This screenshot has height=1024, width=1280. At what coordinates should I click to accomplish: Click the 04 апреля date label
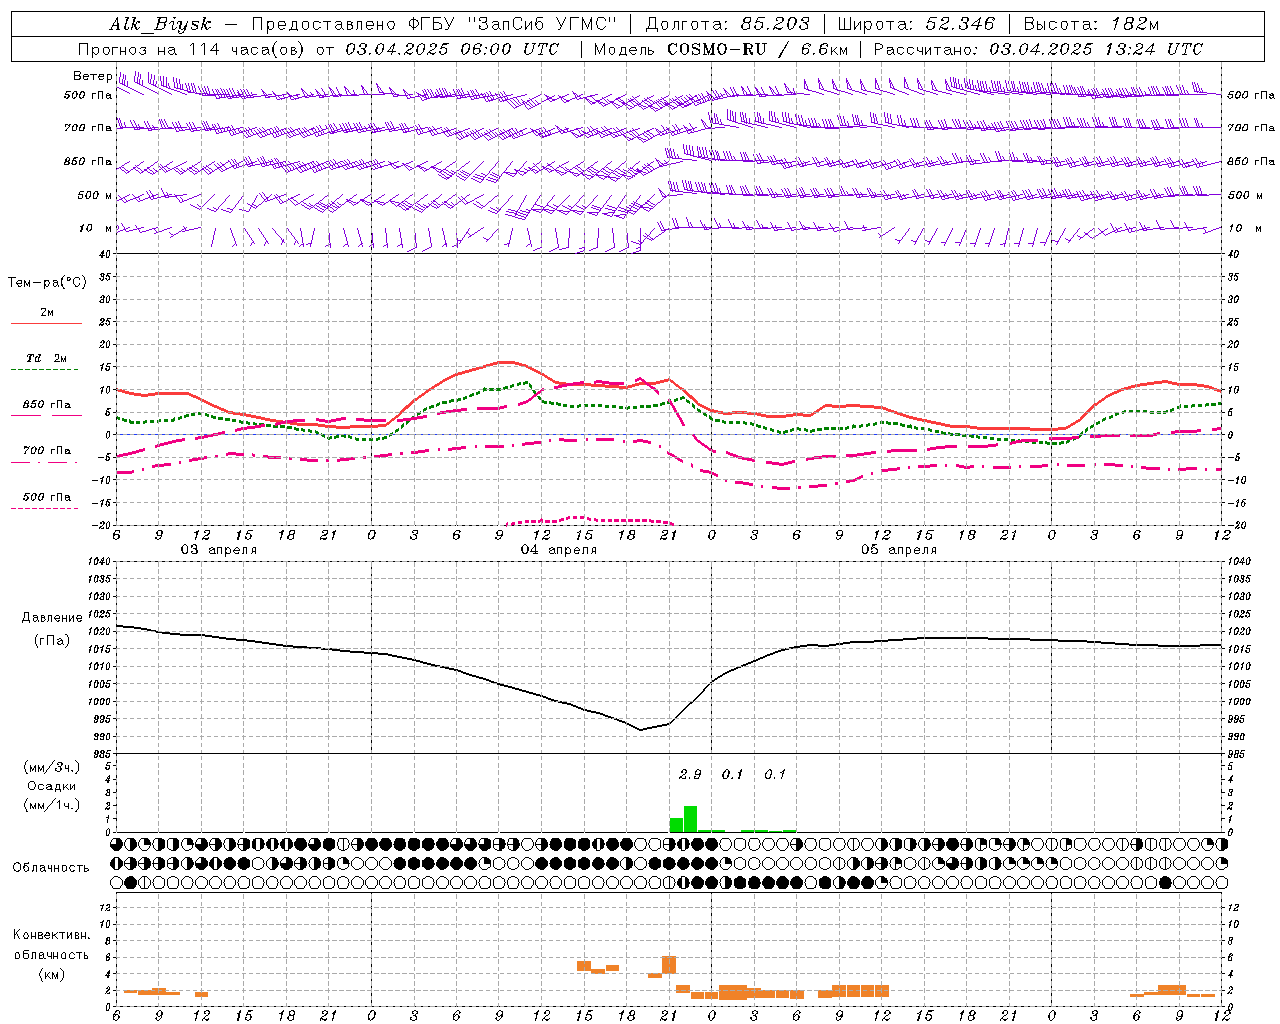(558, 550)
